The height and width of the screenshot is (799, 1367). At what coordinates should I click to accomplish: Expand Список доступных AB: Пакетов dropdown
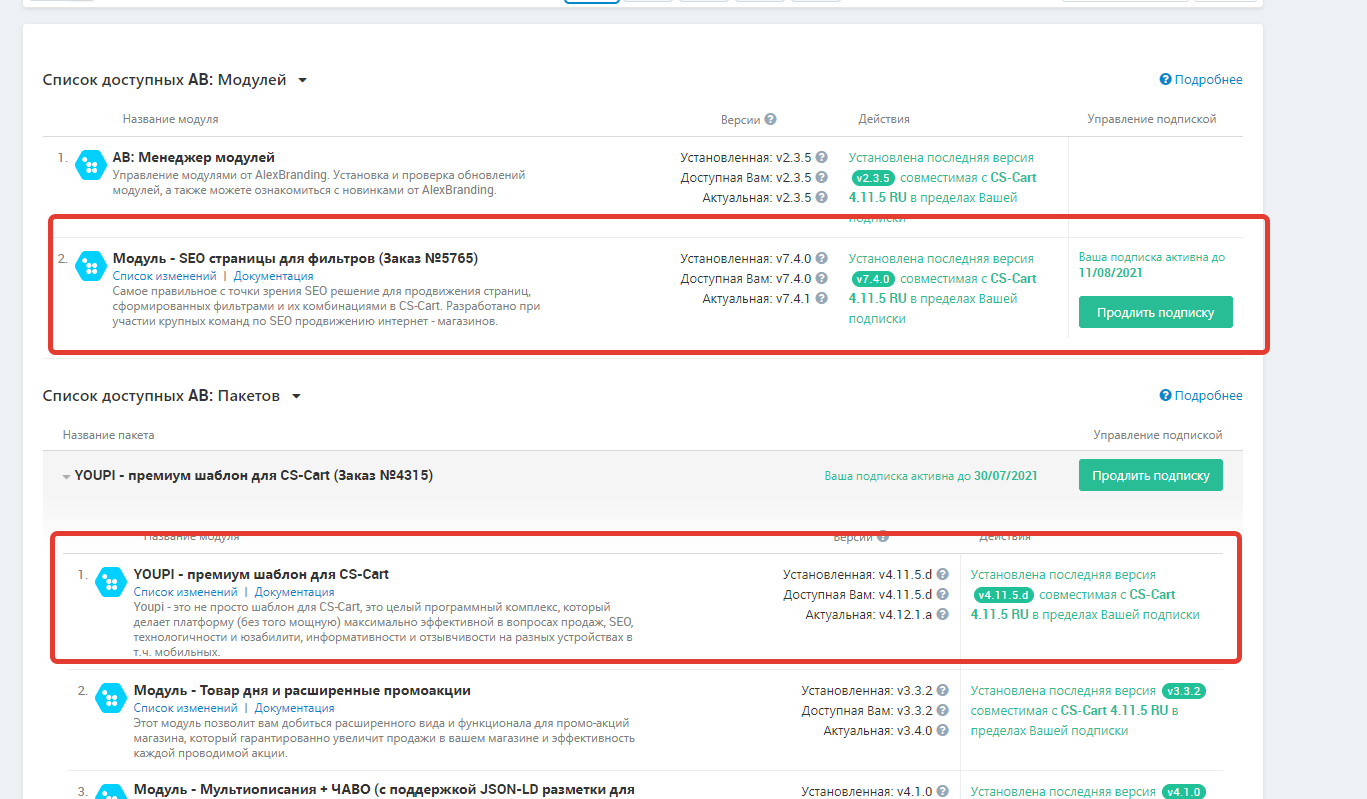click(296, 396)
